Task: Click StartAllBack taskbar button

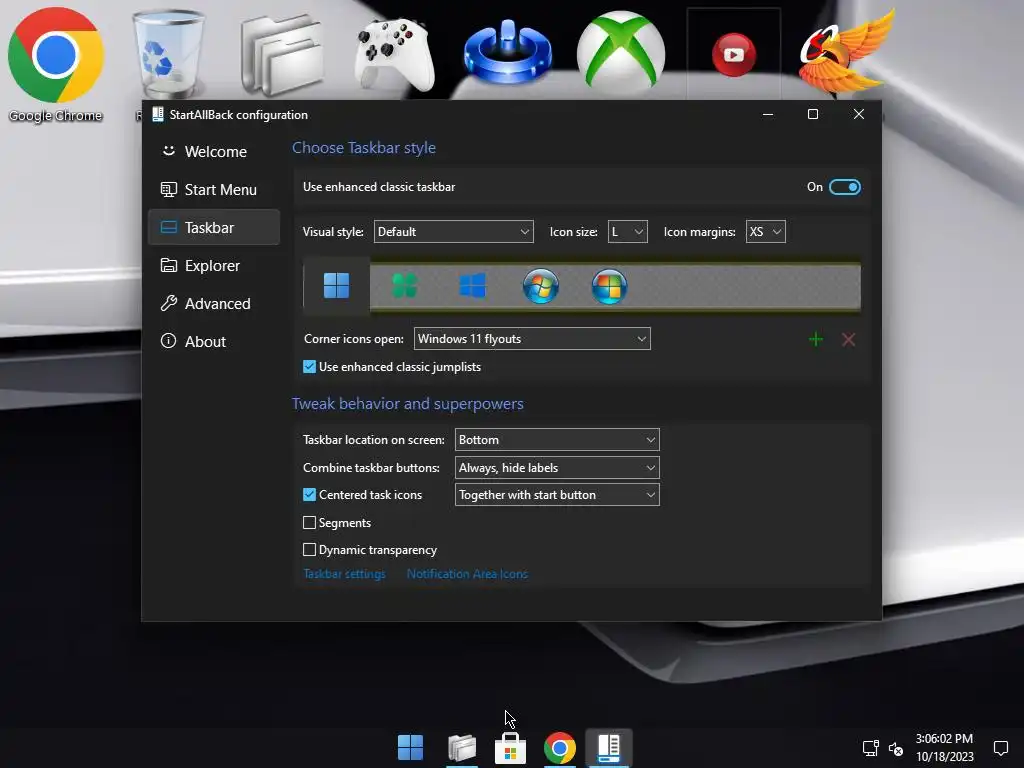Action: click(x=609, y=748)
